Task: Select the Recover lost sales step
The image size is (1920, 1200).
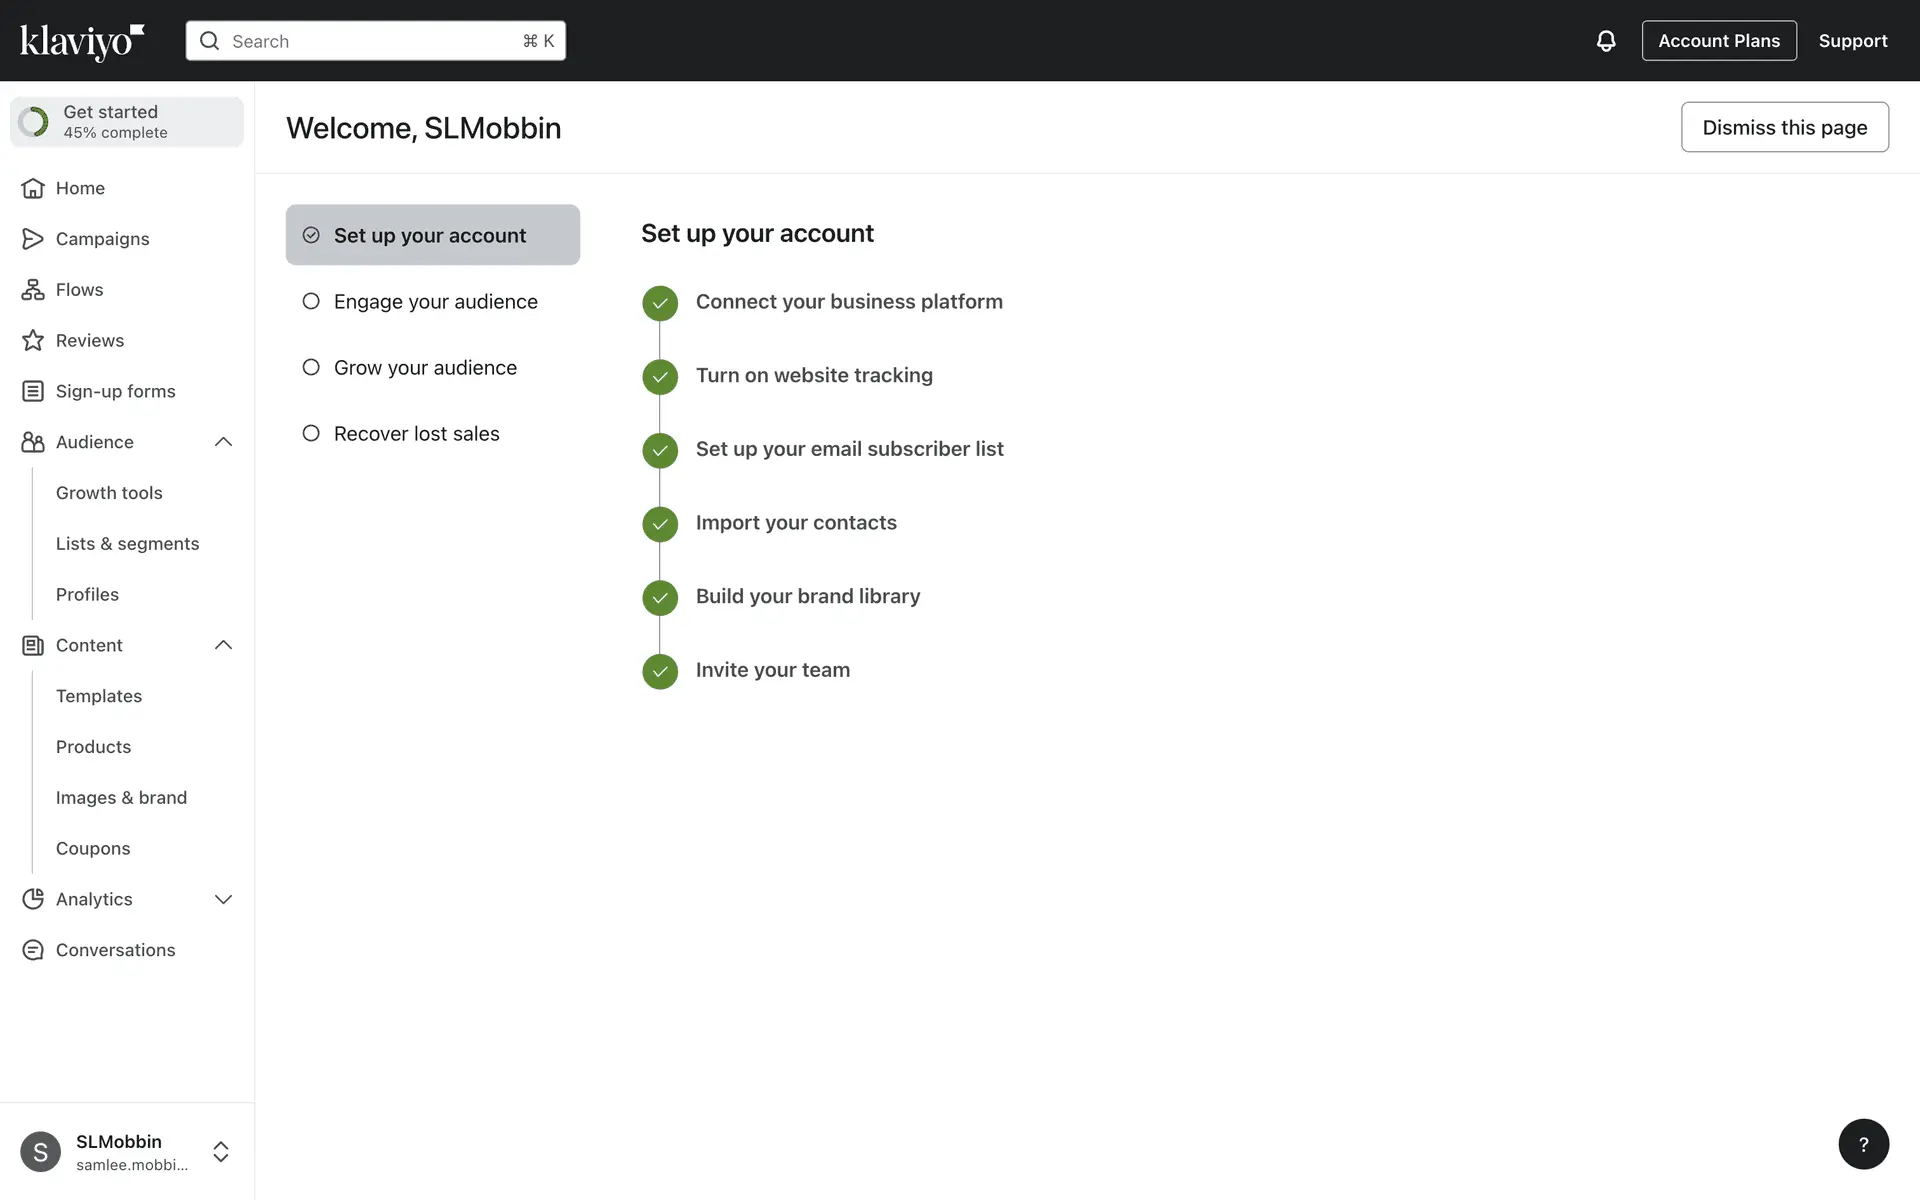Action: tap(416, 434)
